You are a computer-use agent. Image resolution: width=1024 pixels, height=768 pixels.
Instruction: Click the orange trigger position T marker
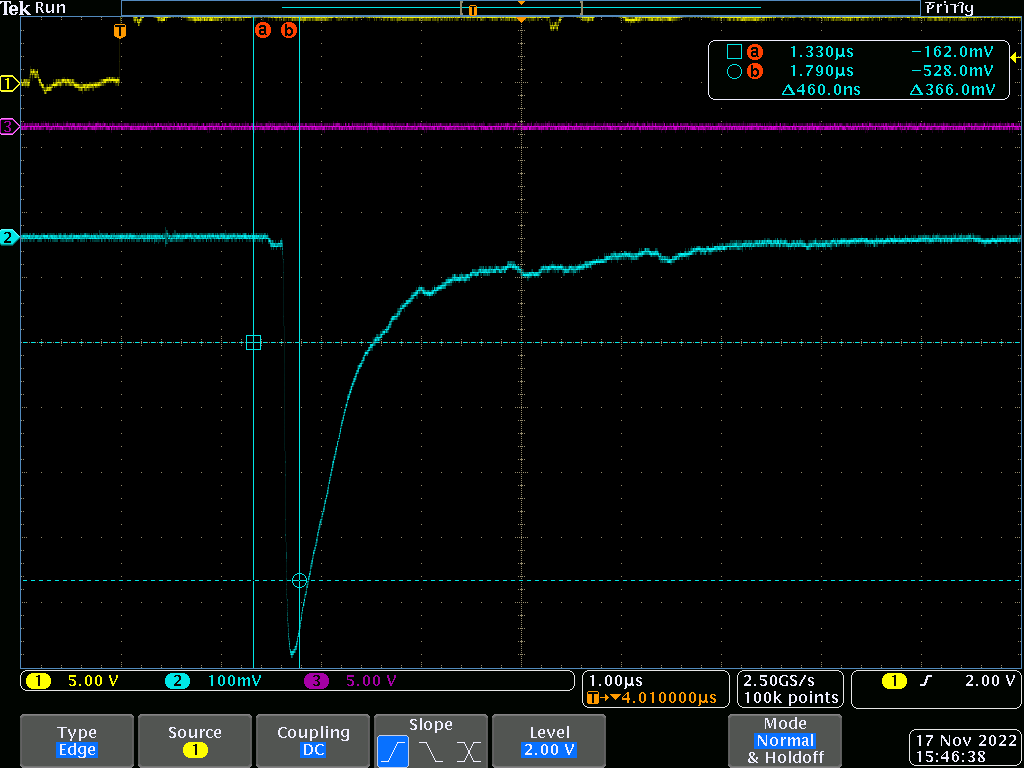click(x=120, y=31)
